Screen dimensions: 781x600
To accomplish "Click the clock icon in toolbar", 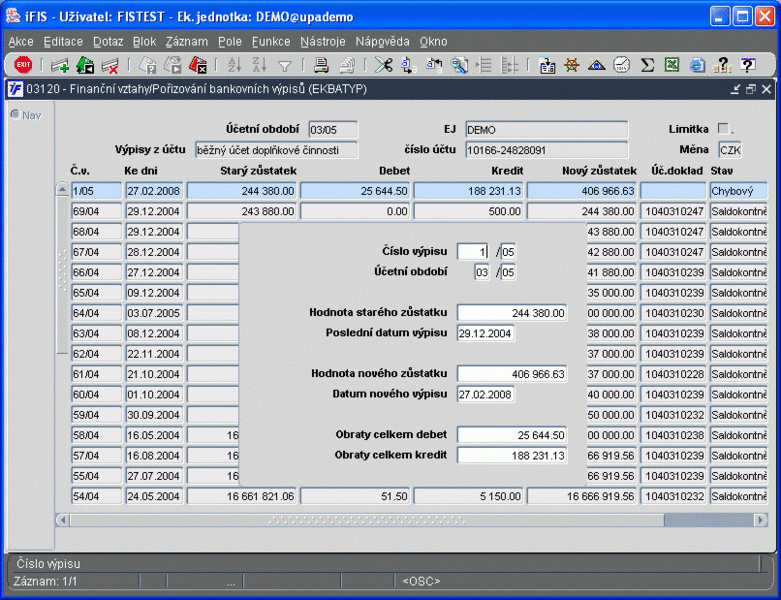I will click(621, 65).
